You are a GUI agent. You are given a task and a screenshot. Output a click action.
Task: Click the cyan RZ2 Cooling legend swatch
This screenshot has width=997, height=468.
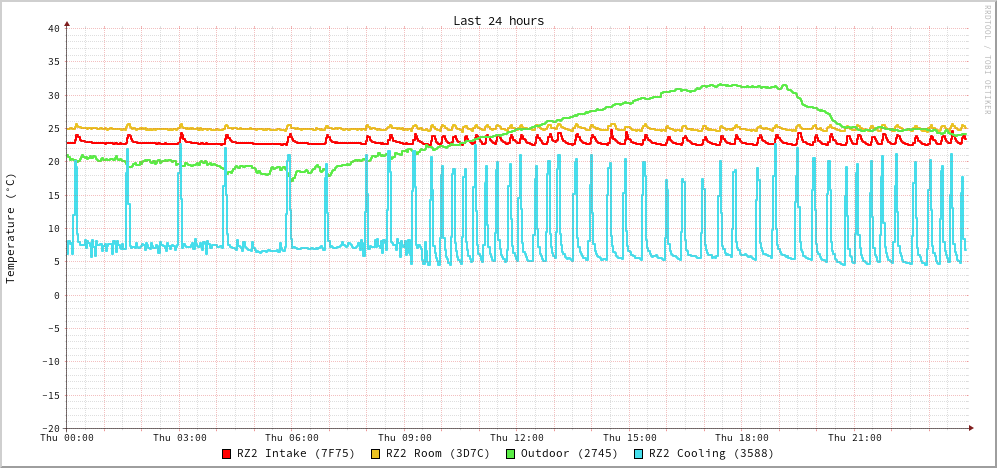[639, 454]
